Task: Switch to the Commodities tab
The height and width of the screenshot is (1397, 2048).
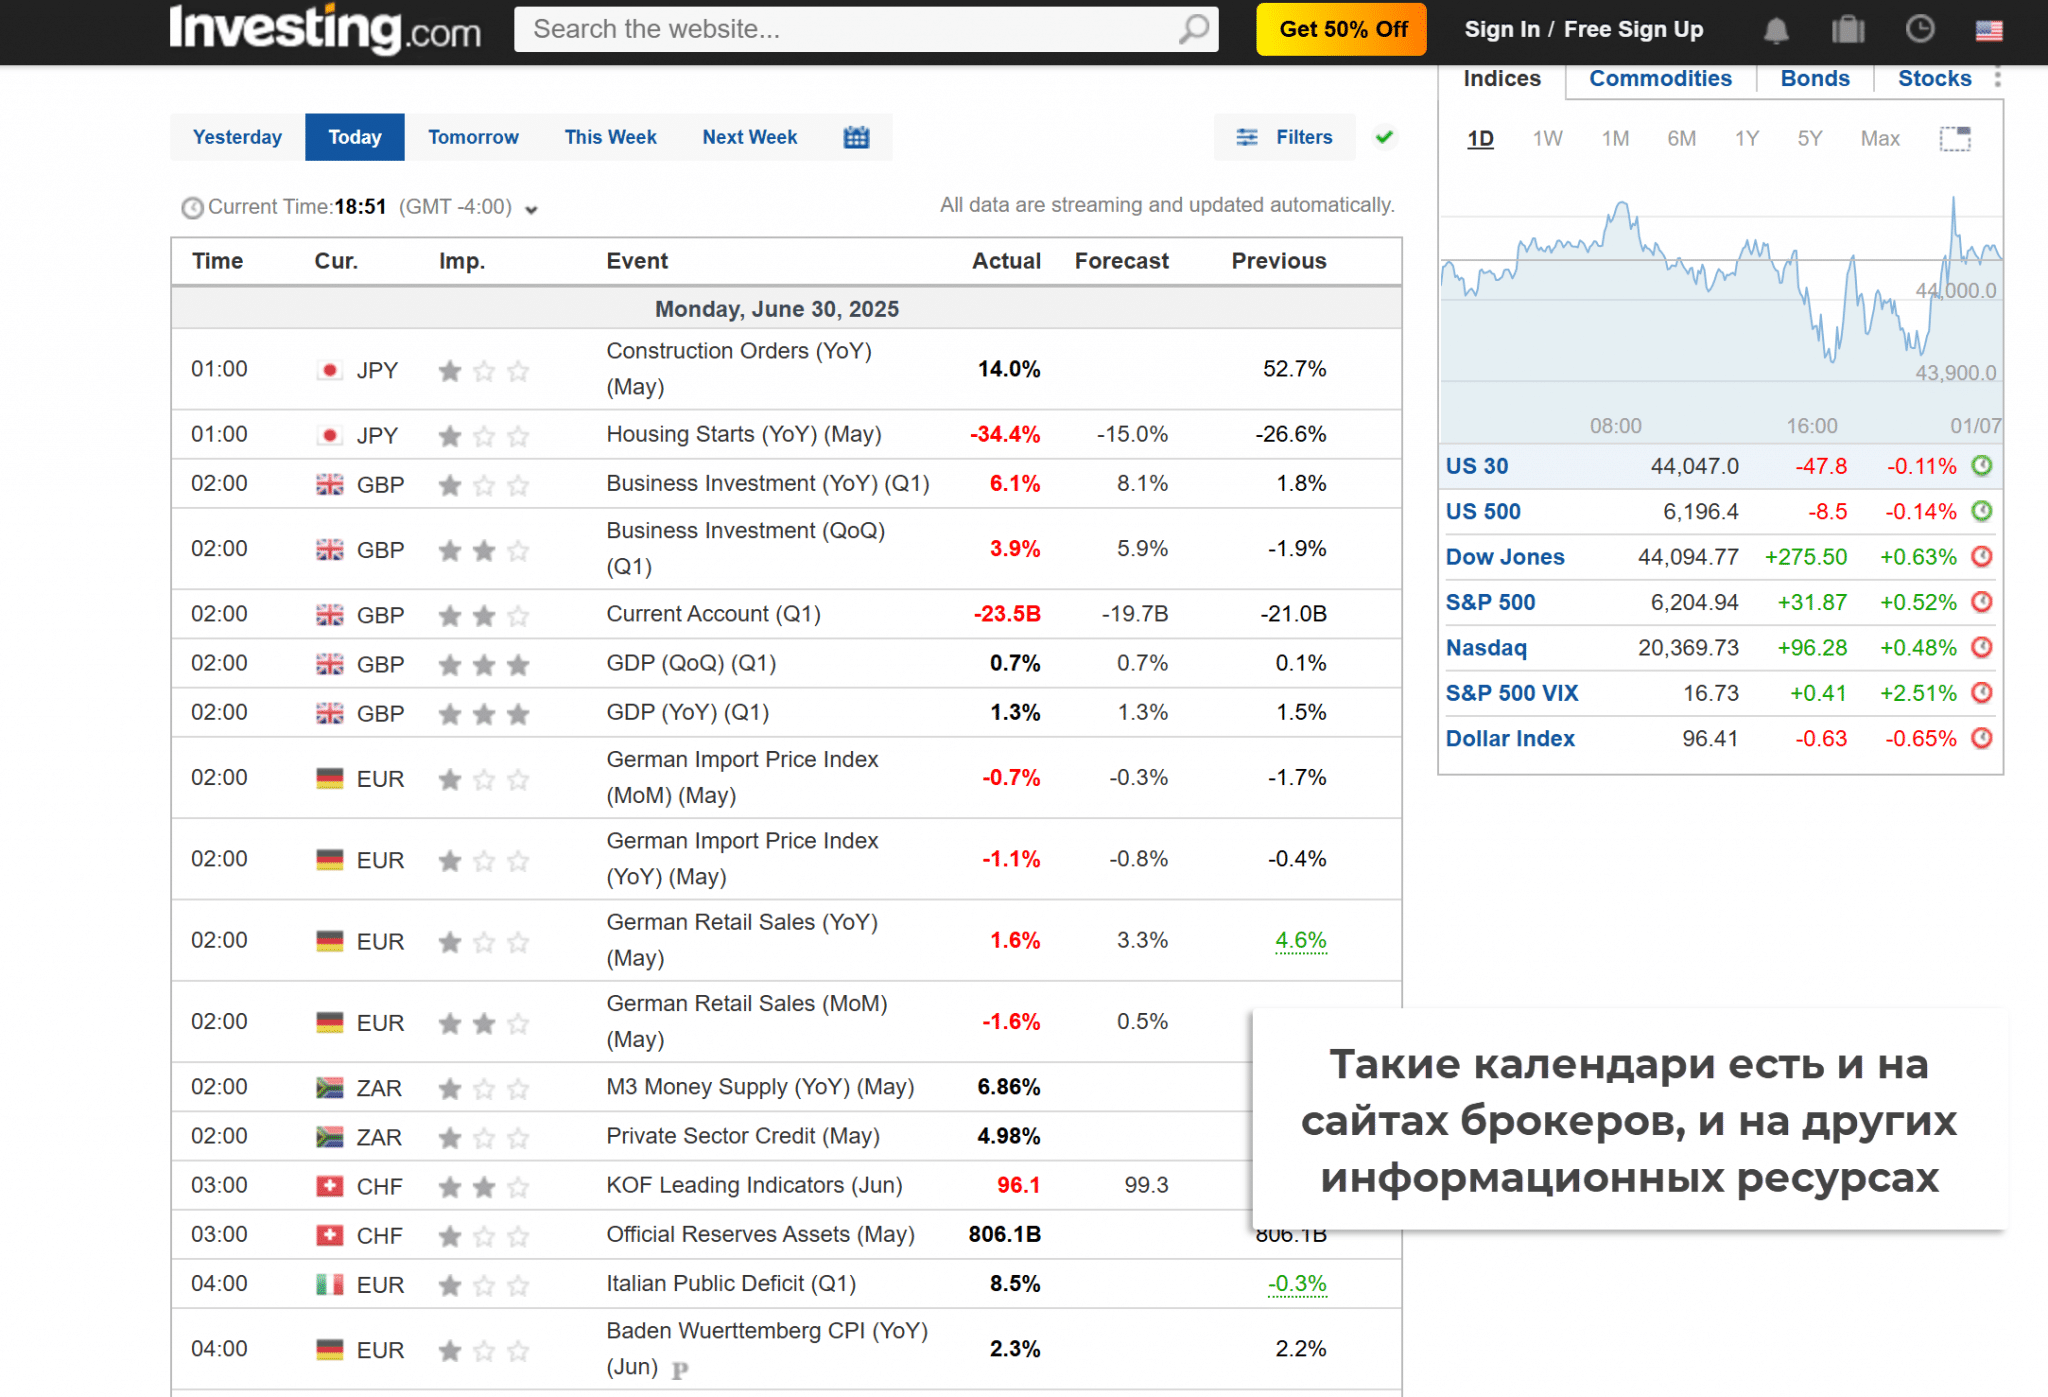Action: coord(1660,79)
